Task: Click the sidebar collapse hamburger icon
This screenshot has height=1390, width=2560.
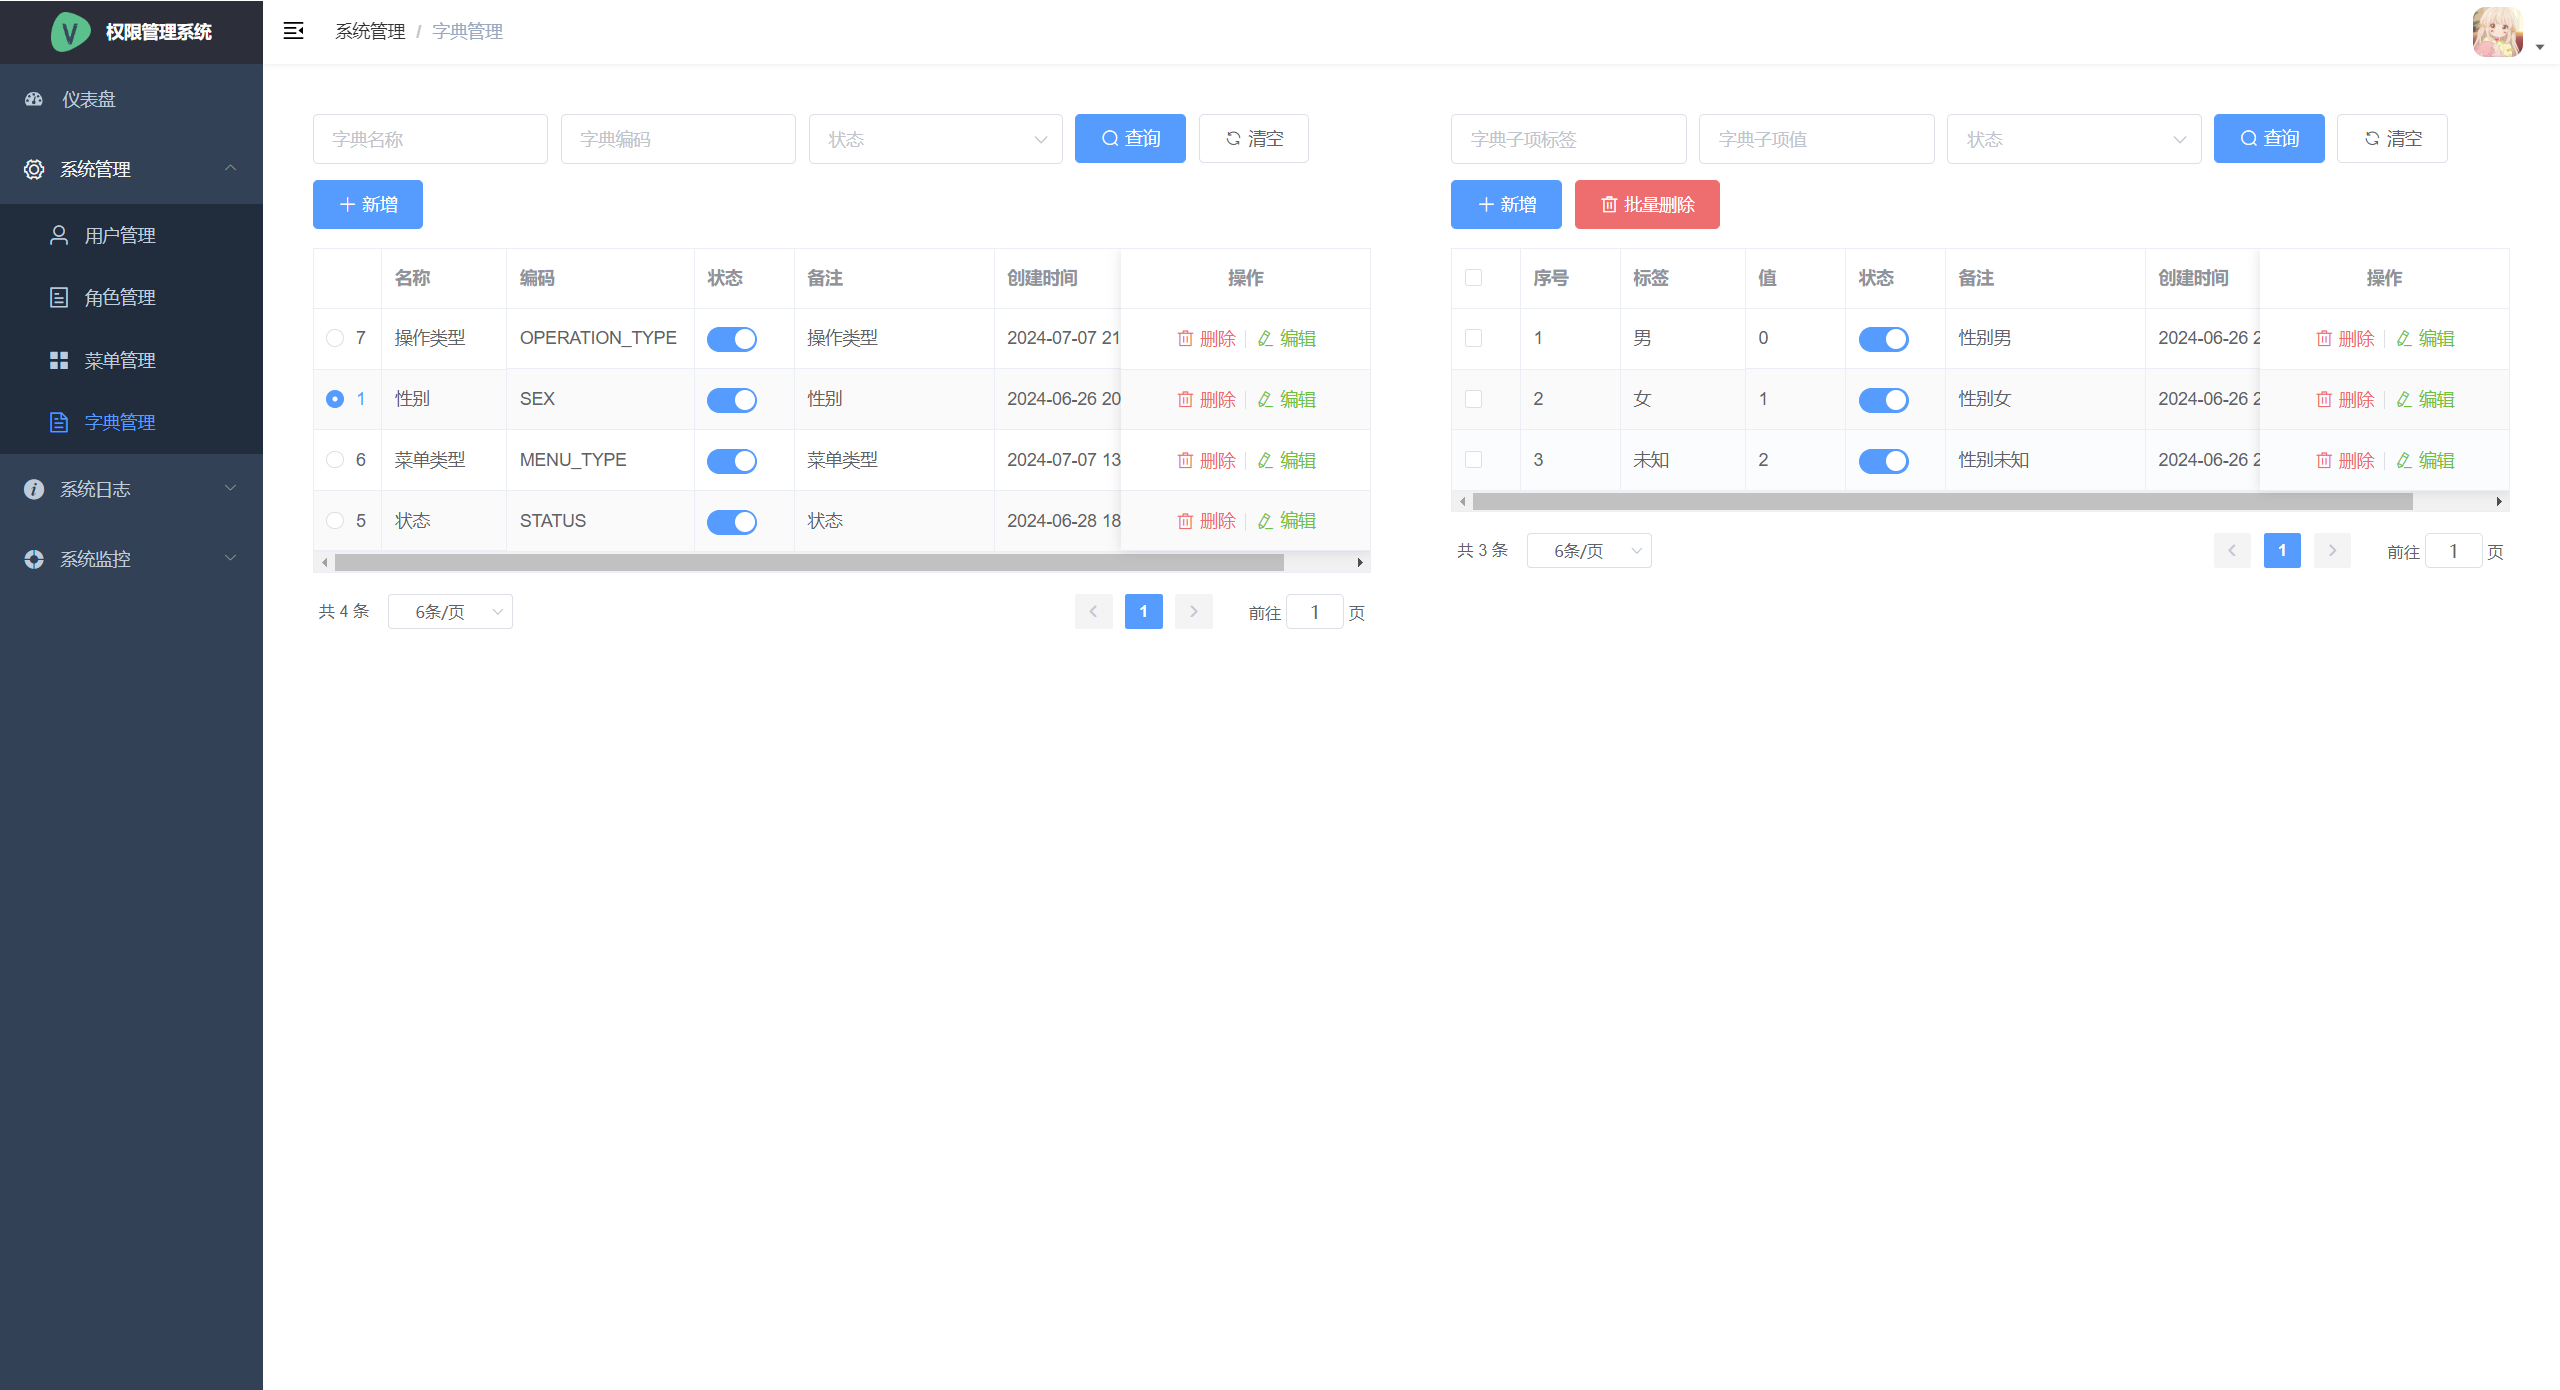Action: [293, 31]
